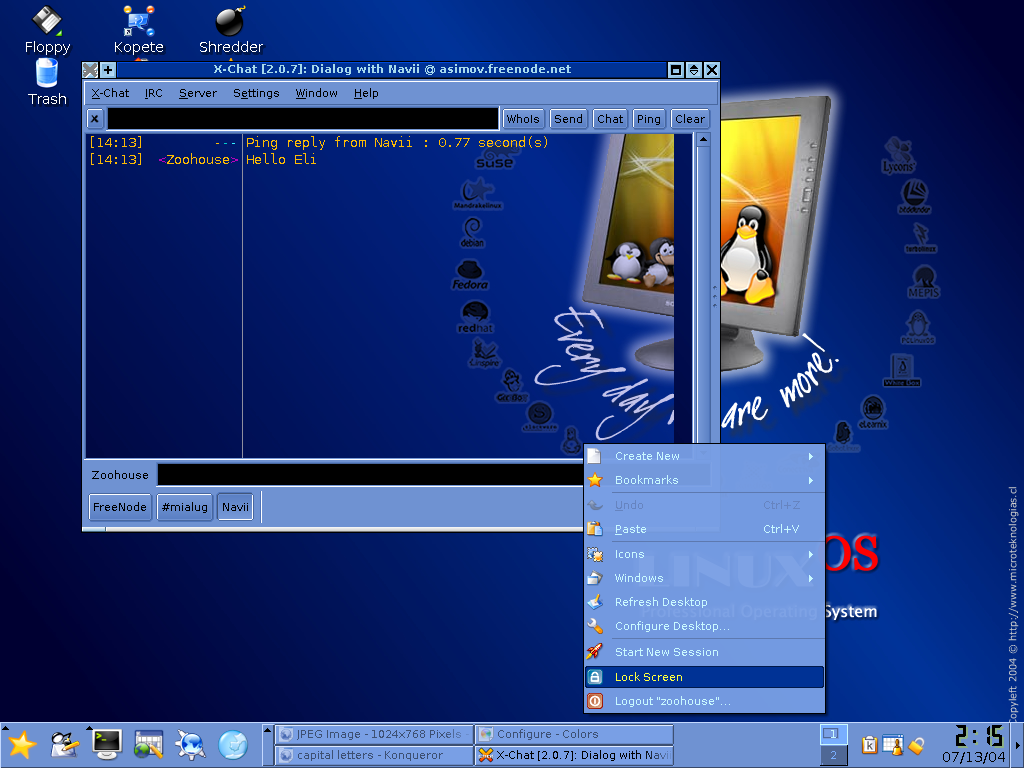Click the chat scrollbar up arrow
Image resolution: width=1024 pixels, height=768 pixels.
tap(703, 140)
